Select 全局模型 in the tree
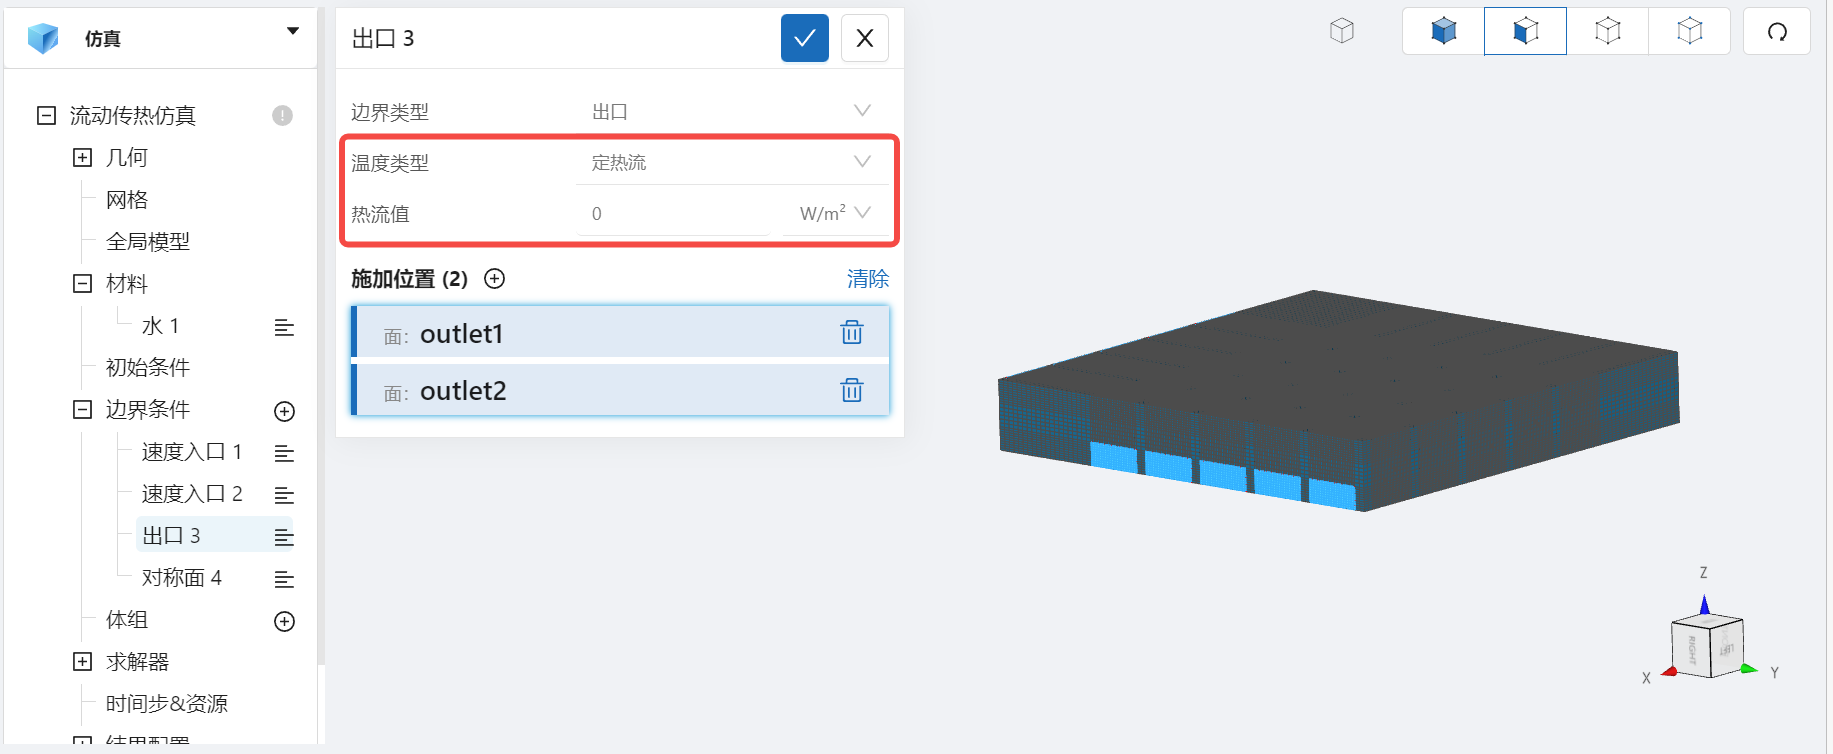 (148, 241)
